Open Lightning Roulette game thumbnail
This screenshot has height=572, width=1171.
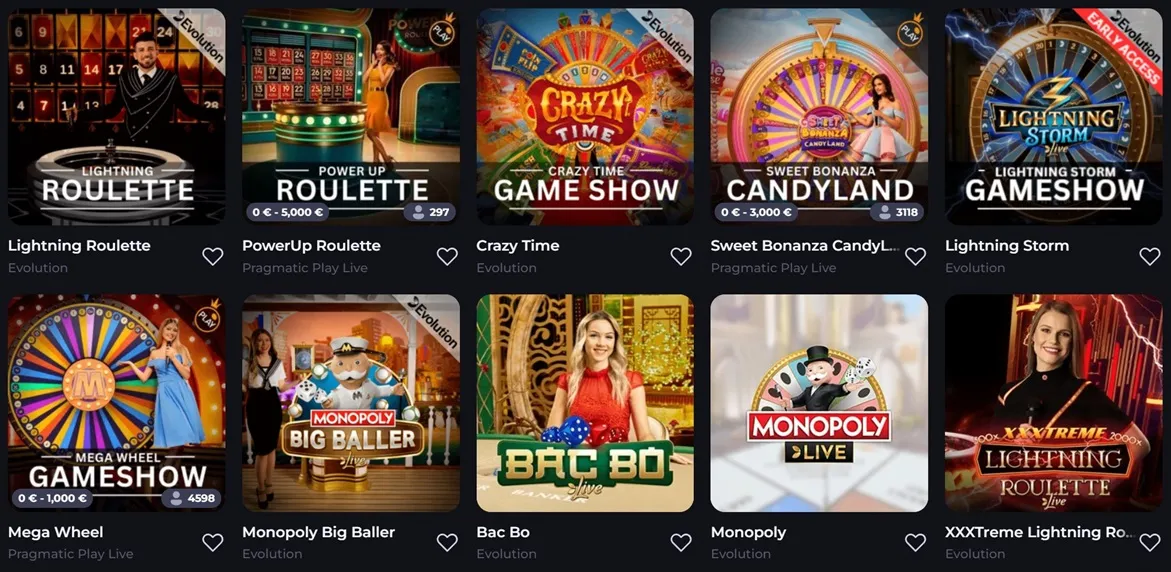tap(117, 116)
